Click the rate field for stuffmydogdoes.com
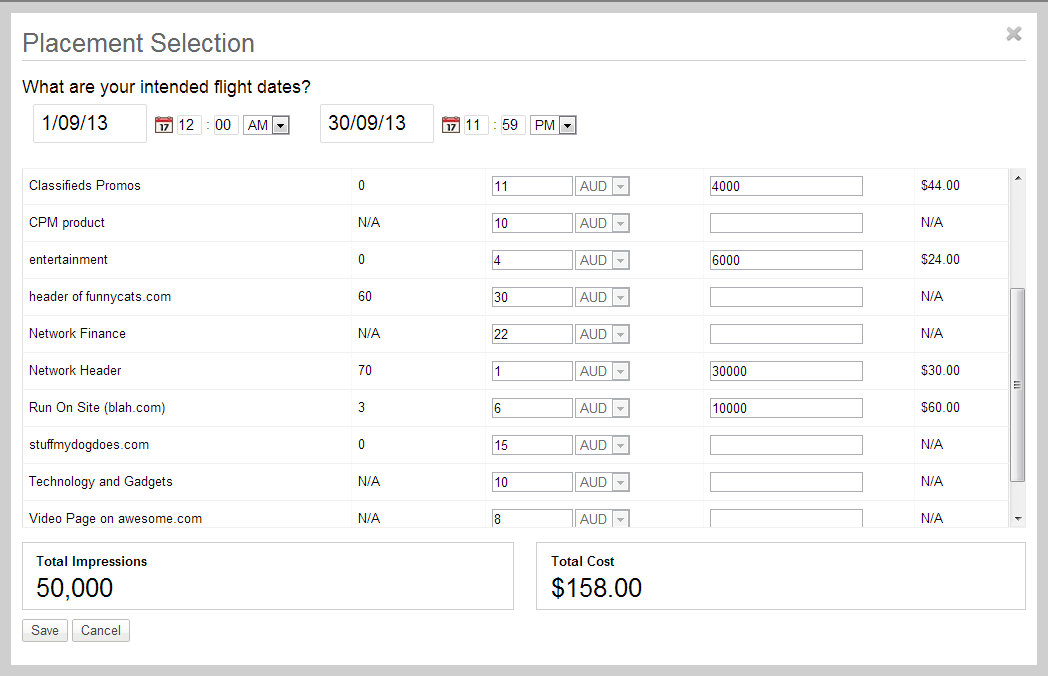This screenshot has width=1048, height=676. (532, 445)
